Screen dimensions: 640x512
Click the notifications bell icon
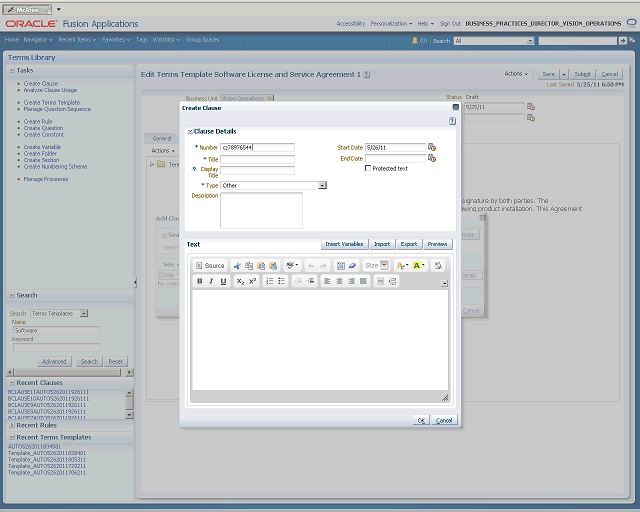tap(415, 40)
